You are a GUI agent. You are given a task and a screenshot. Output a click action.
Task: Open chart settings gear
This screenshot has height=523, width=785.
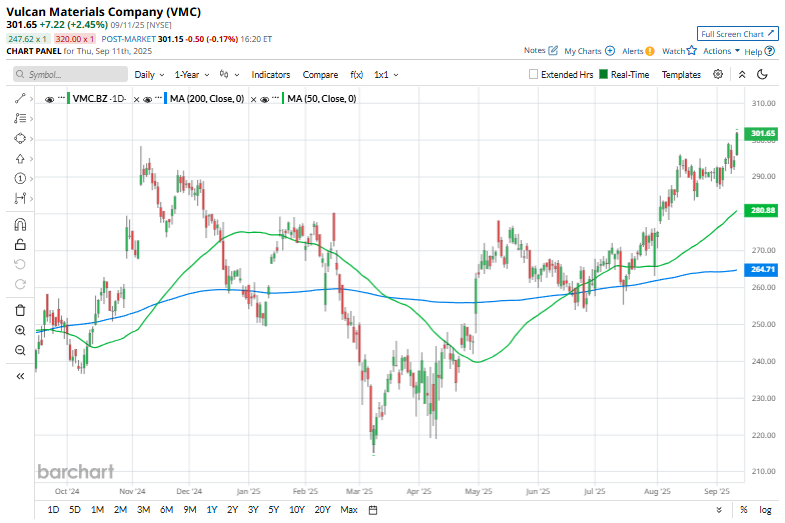(718, 75)
